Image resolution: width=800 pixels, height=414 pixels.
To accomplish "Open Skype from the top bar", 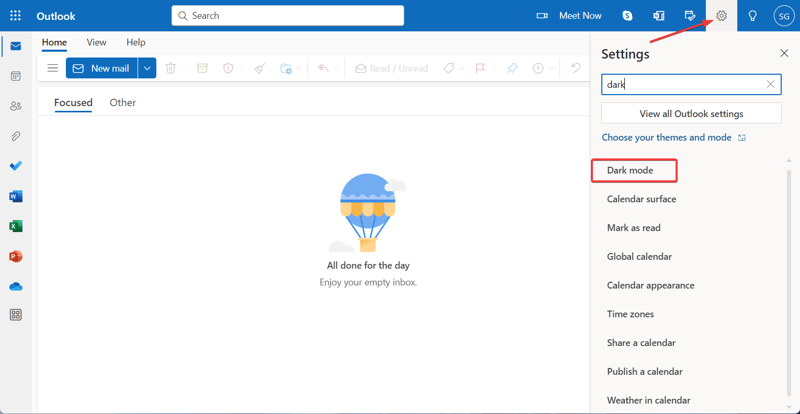I will [x=628, y=16].
